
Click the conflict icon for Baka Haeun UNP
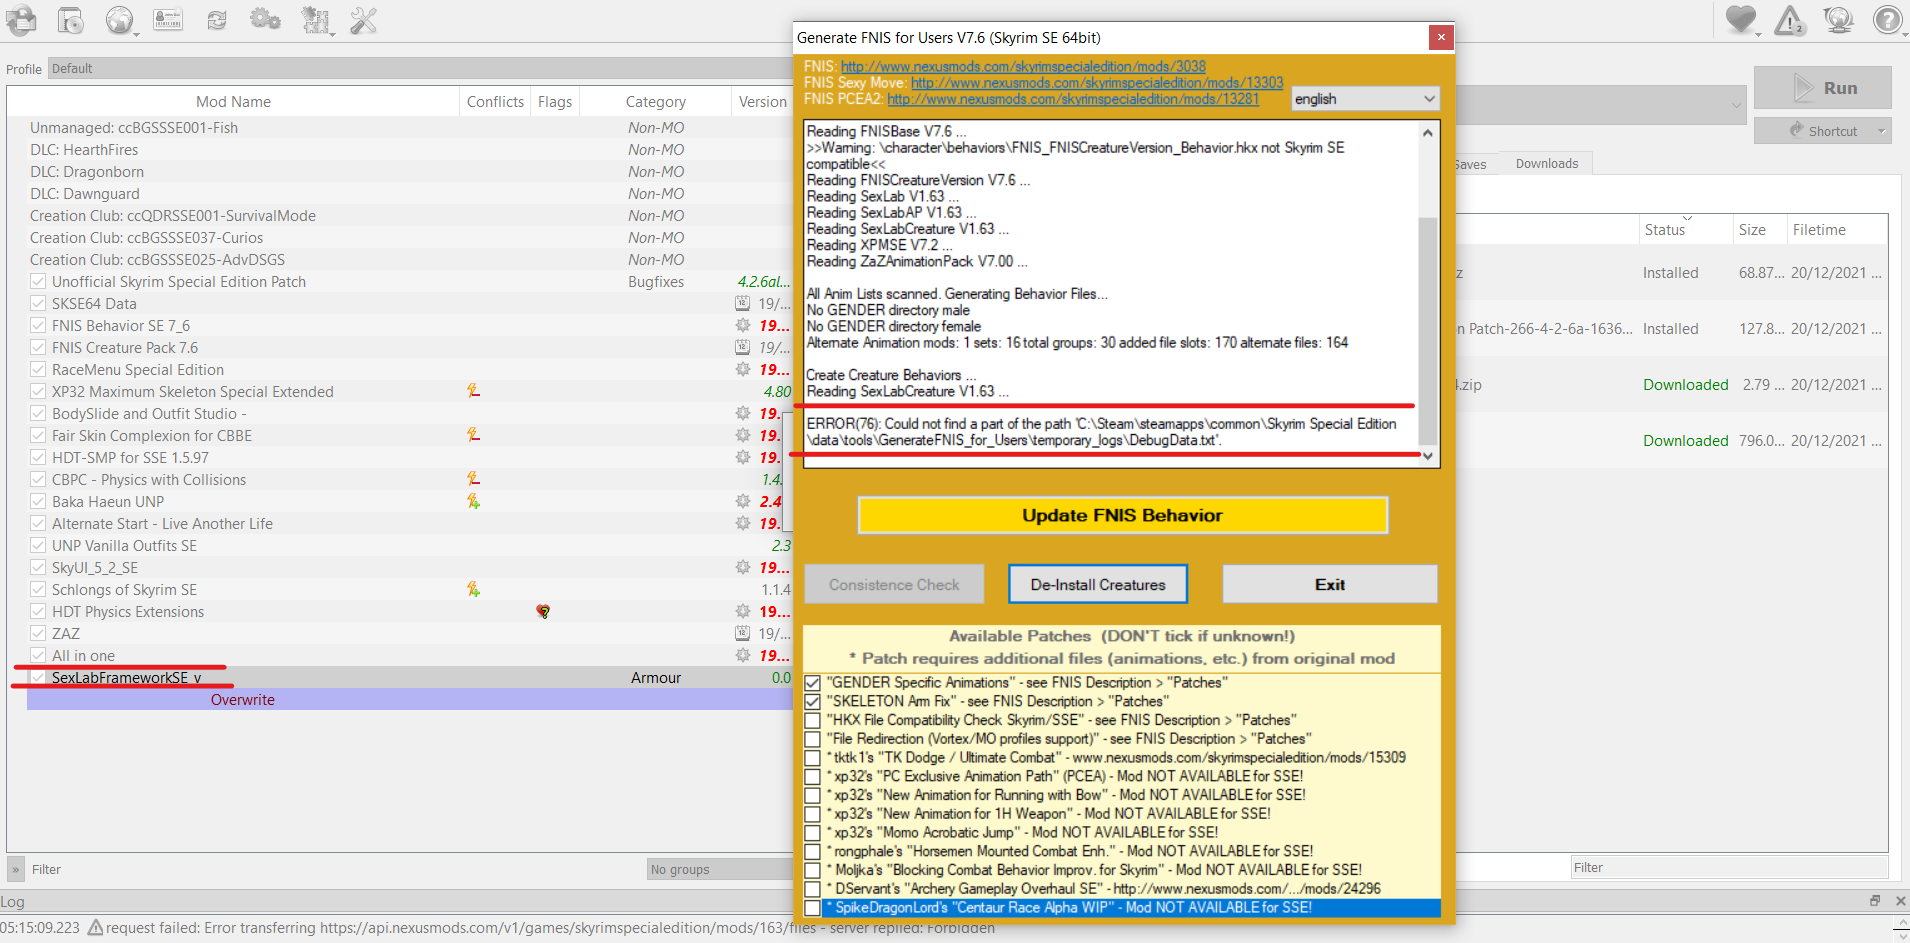(x=473, y=501)
